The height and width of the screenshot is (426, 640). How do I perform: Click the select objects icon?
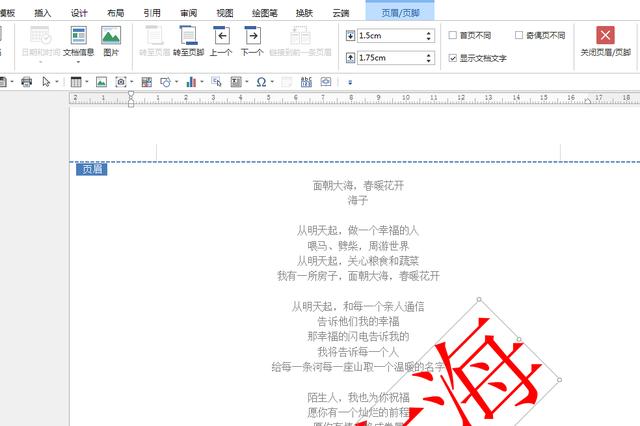click(x=216, y=82)
